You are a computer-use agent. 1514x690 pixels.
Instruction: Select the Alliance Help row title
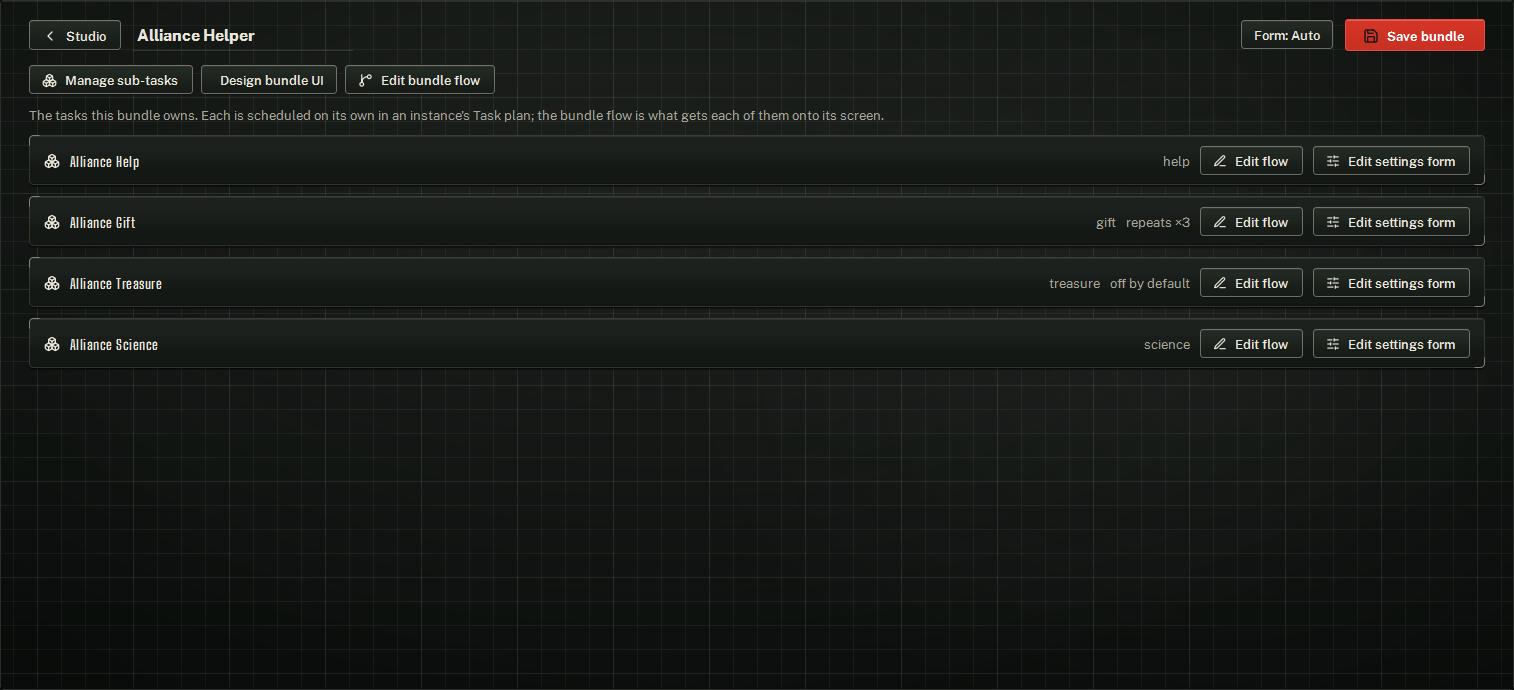(x=105, y=161)
